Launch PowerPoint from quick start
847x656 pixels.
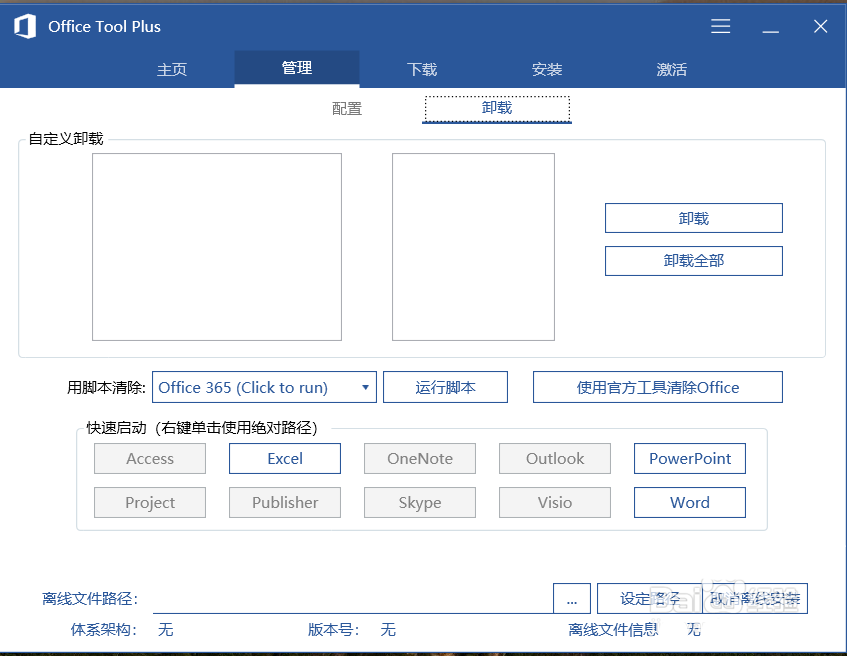coord(690,459)
